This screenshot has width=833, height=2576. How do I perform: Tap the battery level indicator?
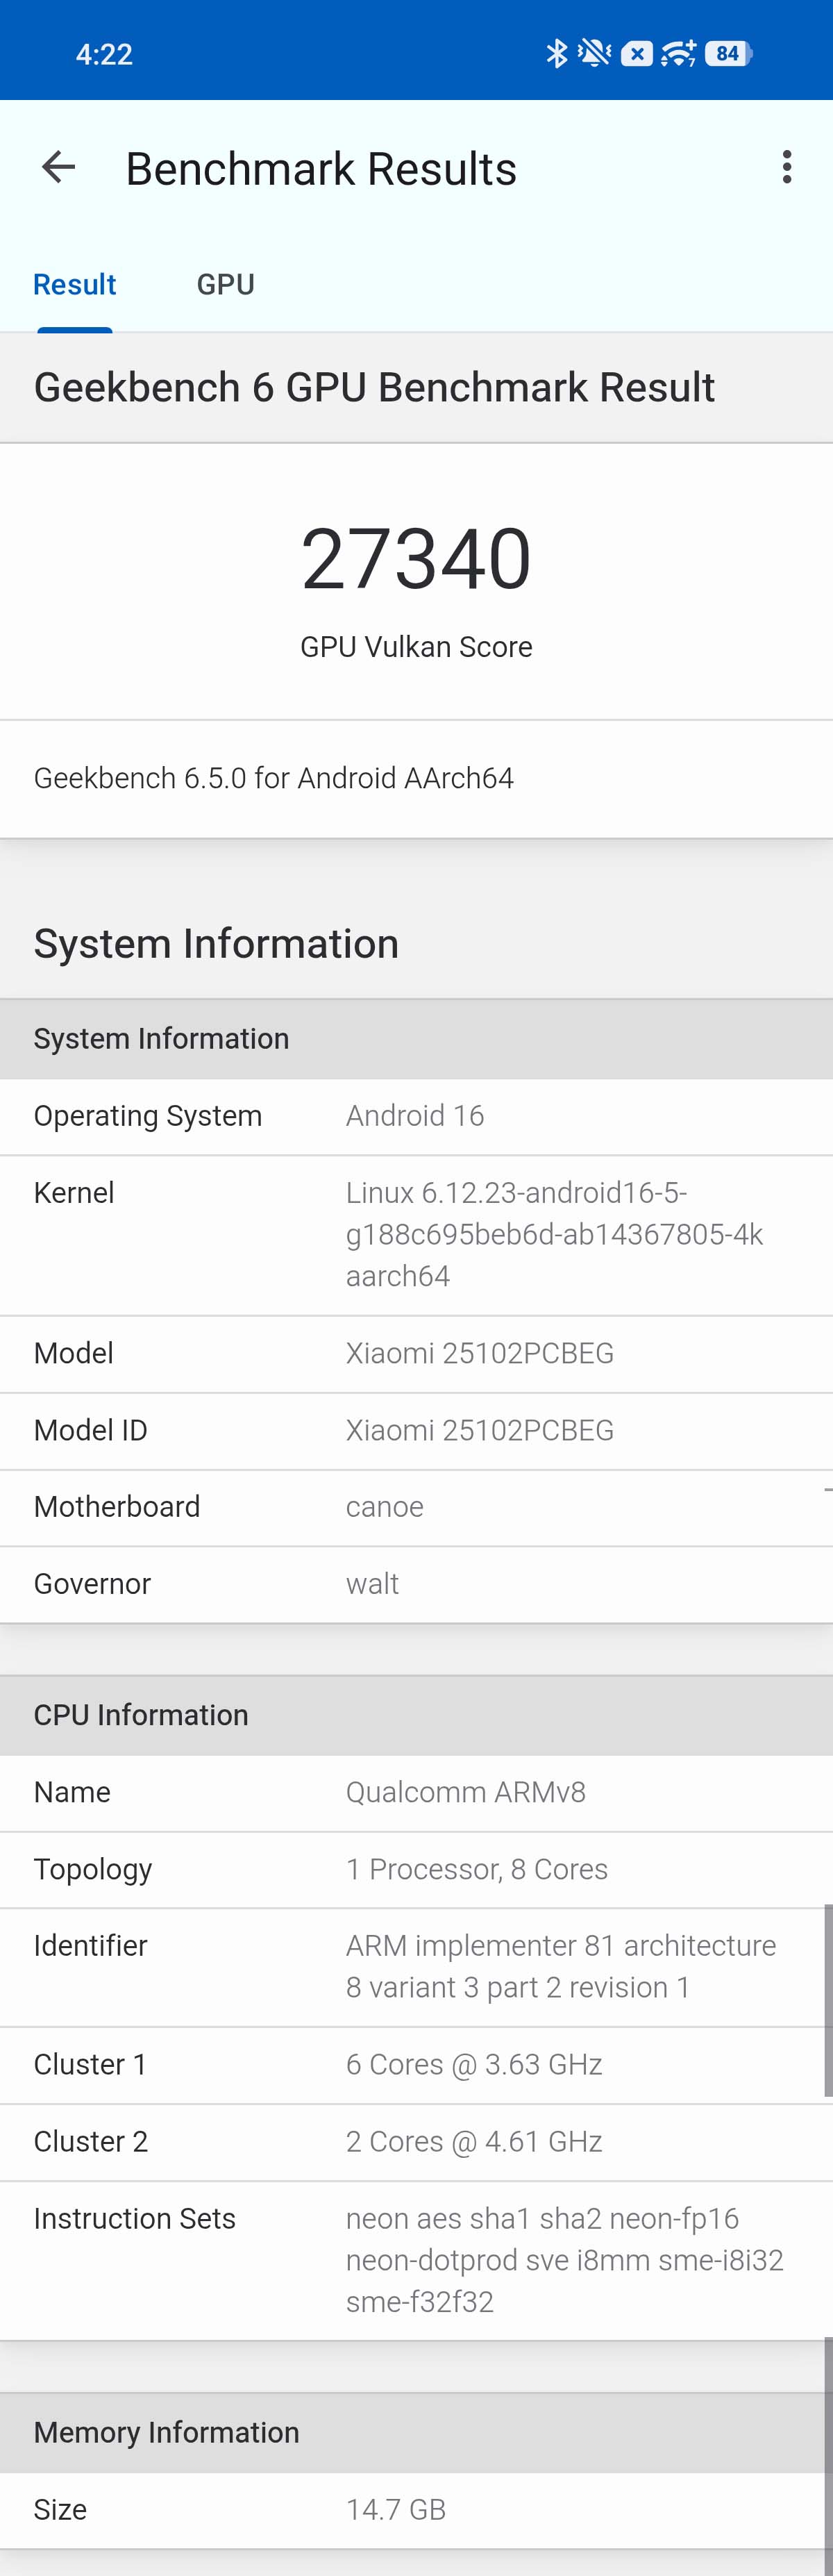click(x=729, y=53)
